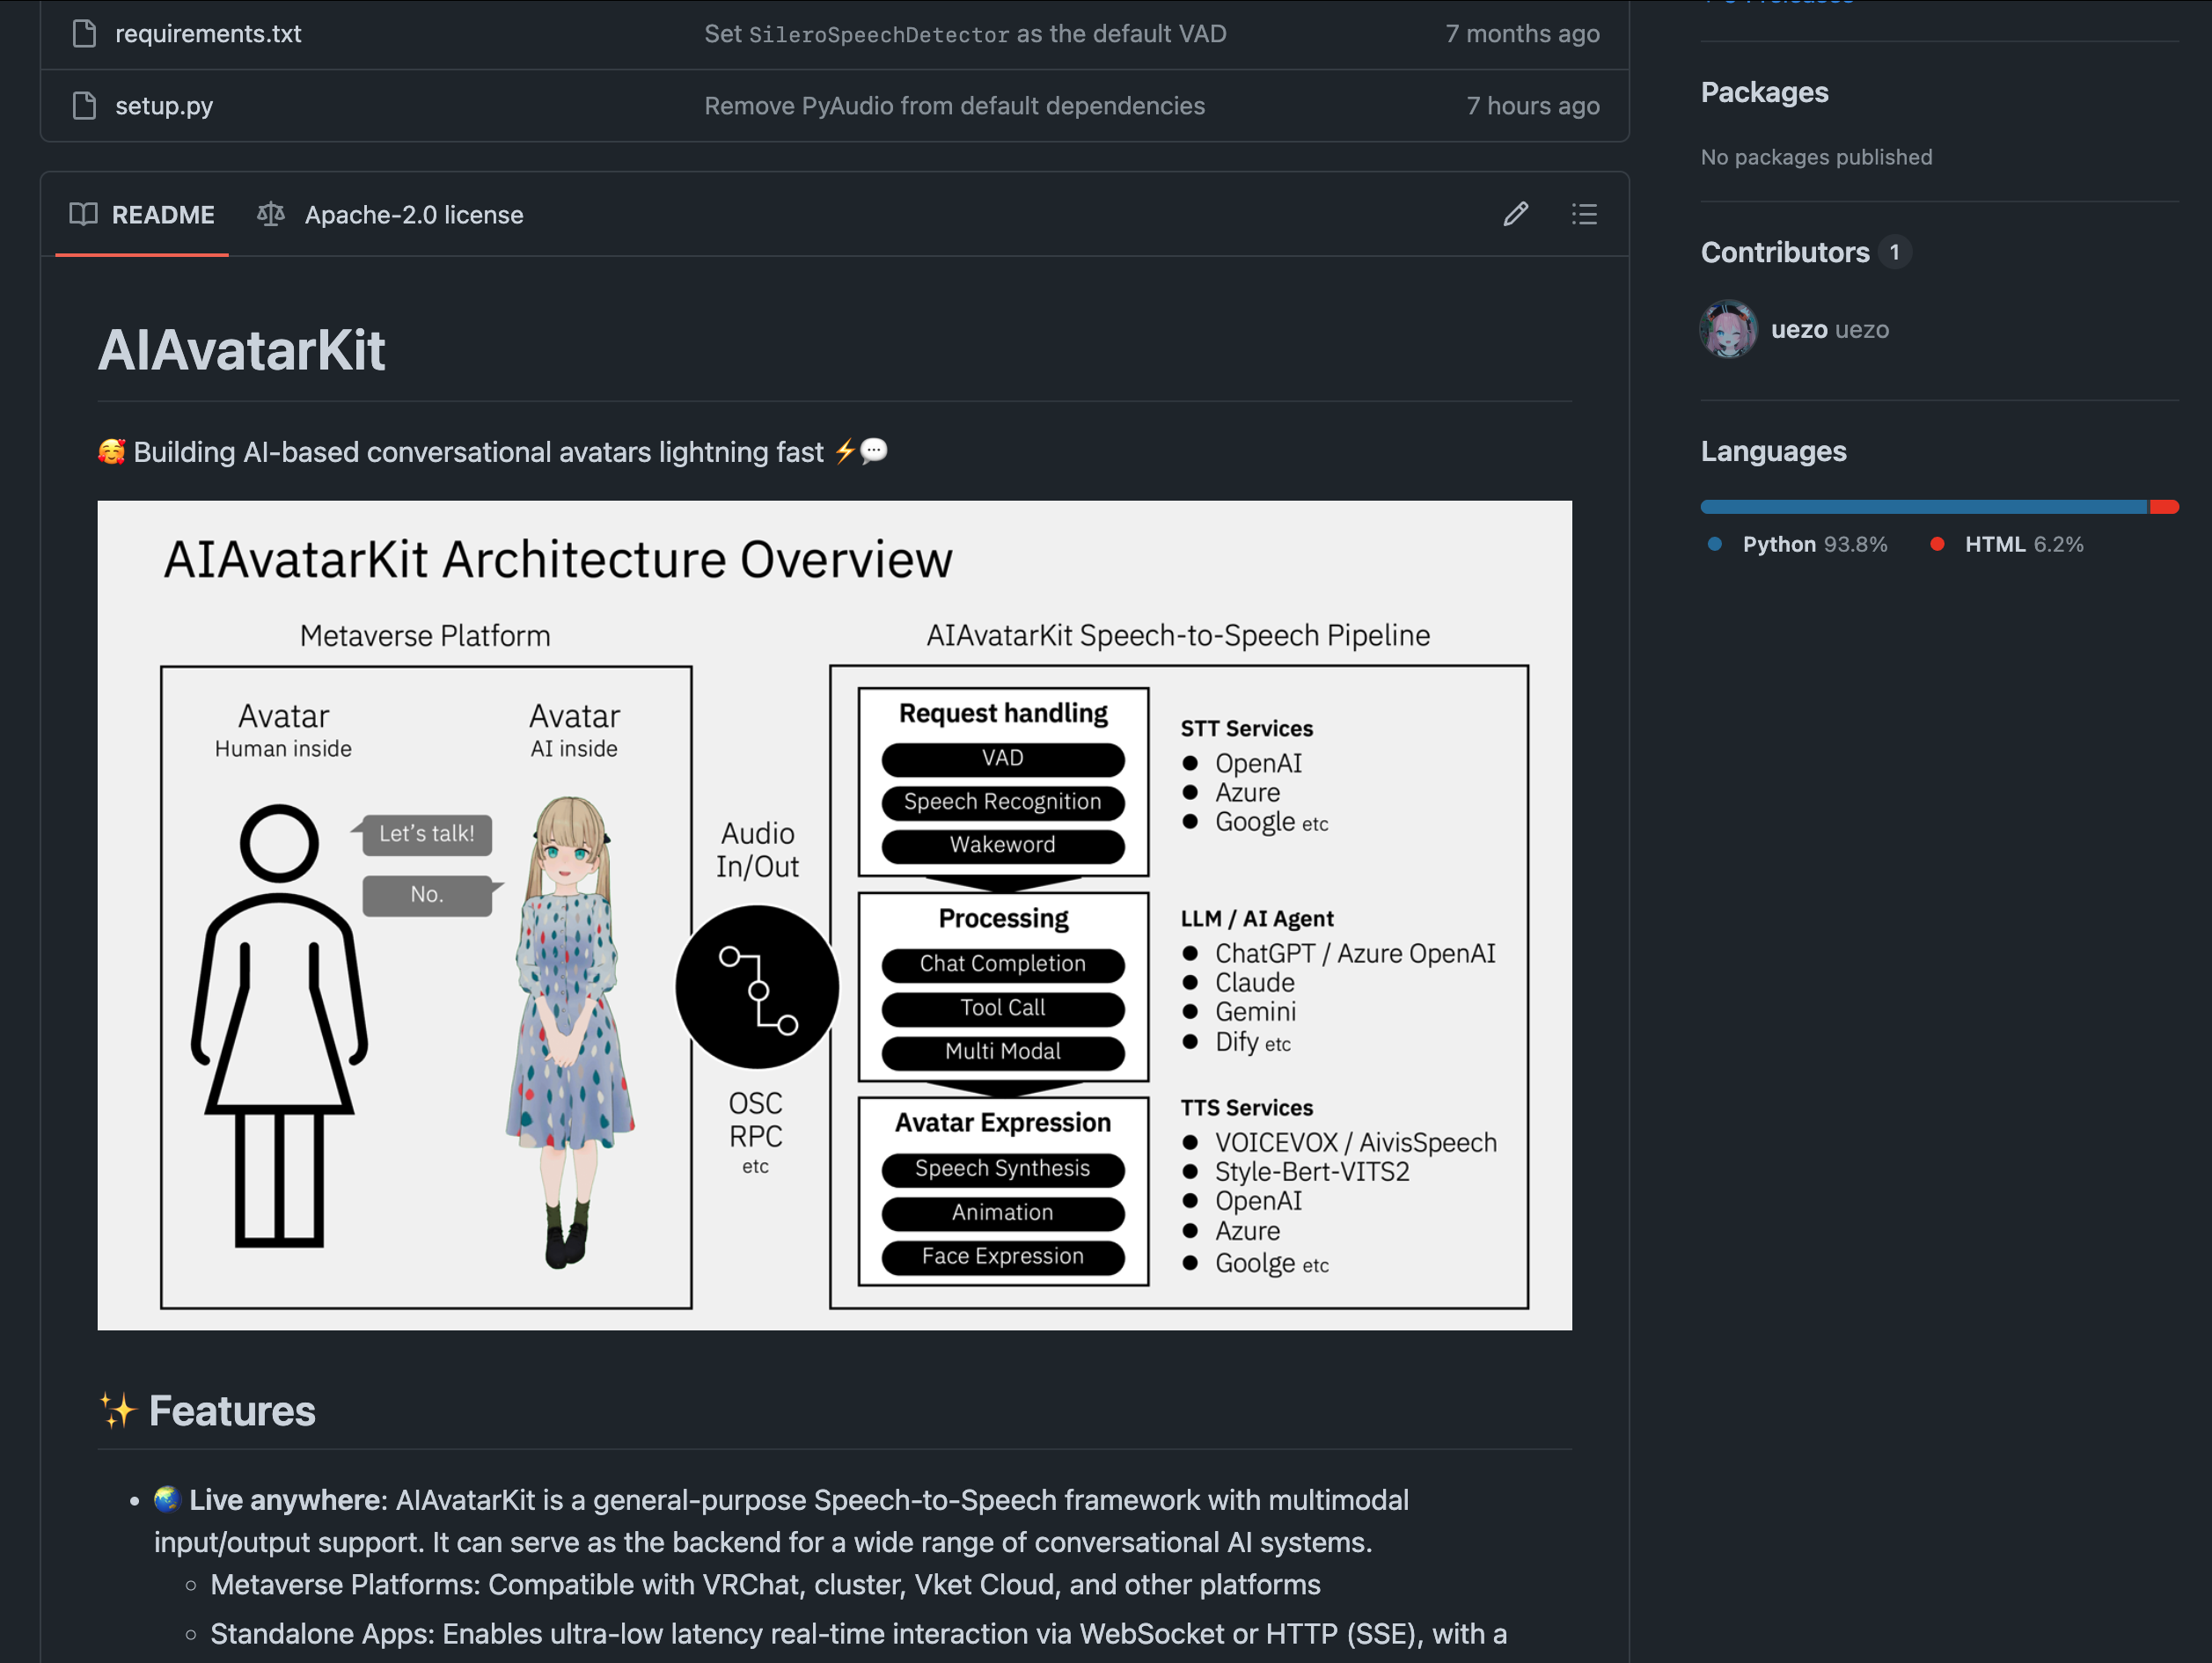
Task: Edit the README with the pencil icon
Action: 1515,214
